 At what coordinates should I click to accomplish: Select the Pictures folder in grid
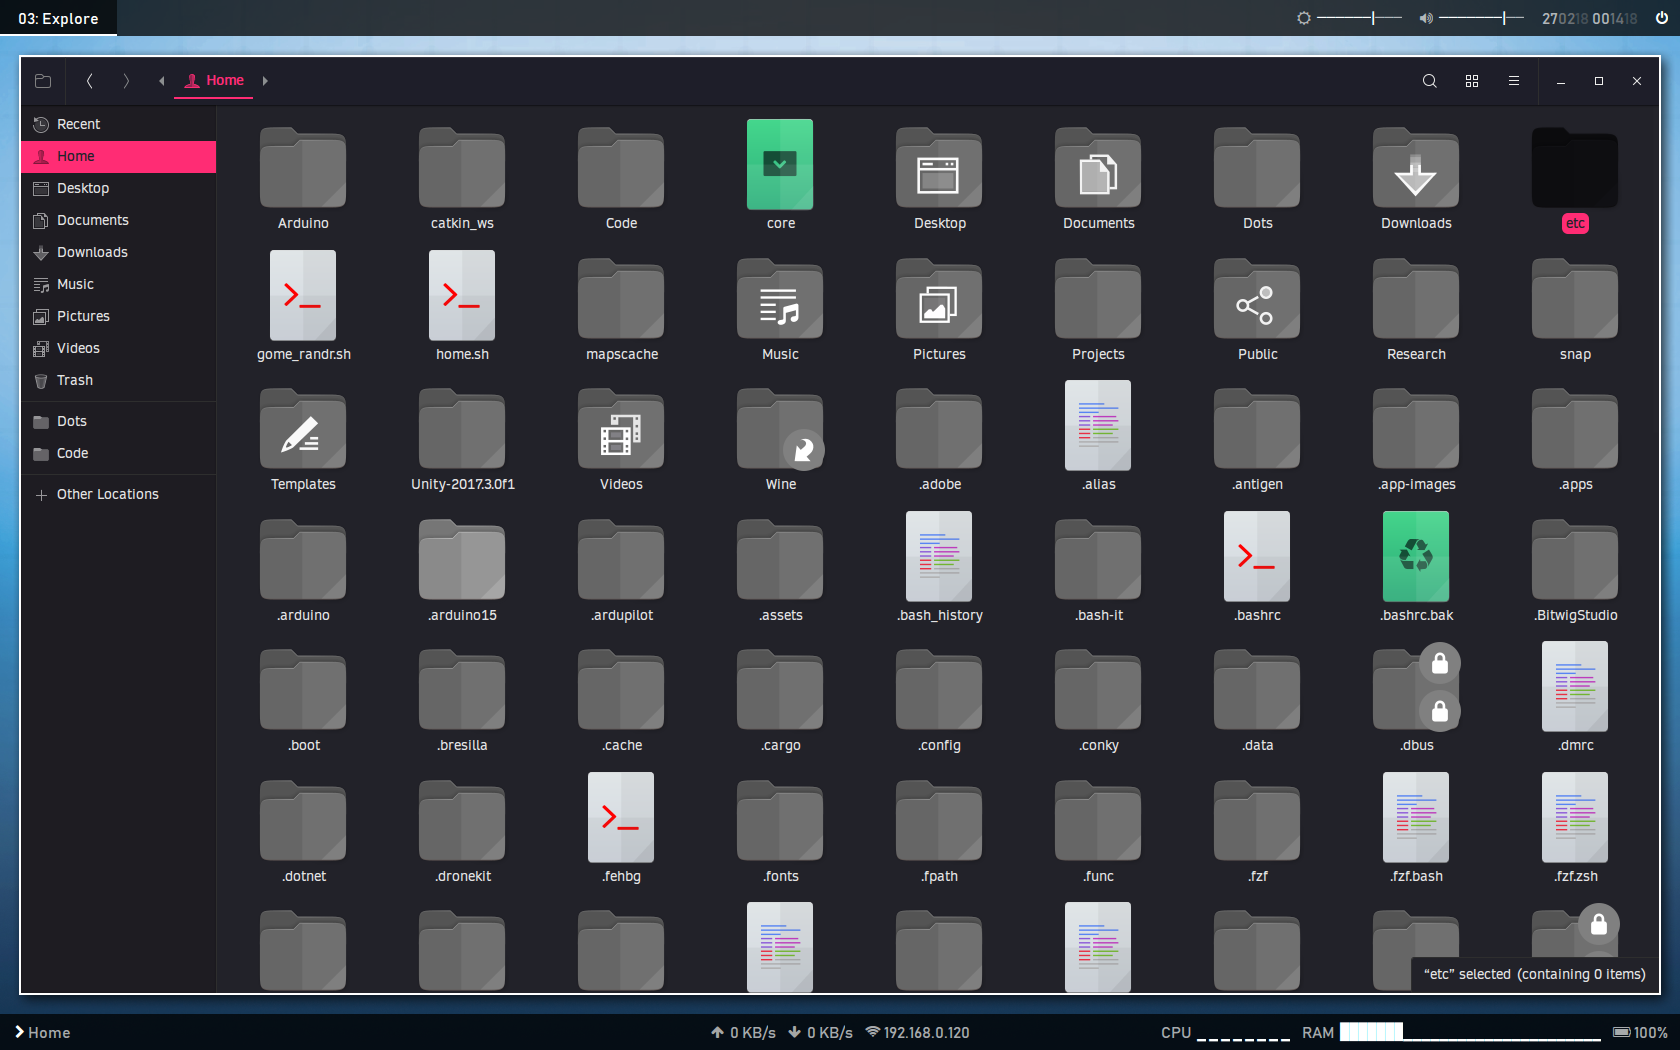pyautogui.click(x=939, y=299)
